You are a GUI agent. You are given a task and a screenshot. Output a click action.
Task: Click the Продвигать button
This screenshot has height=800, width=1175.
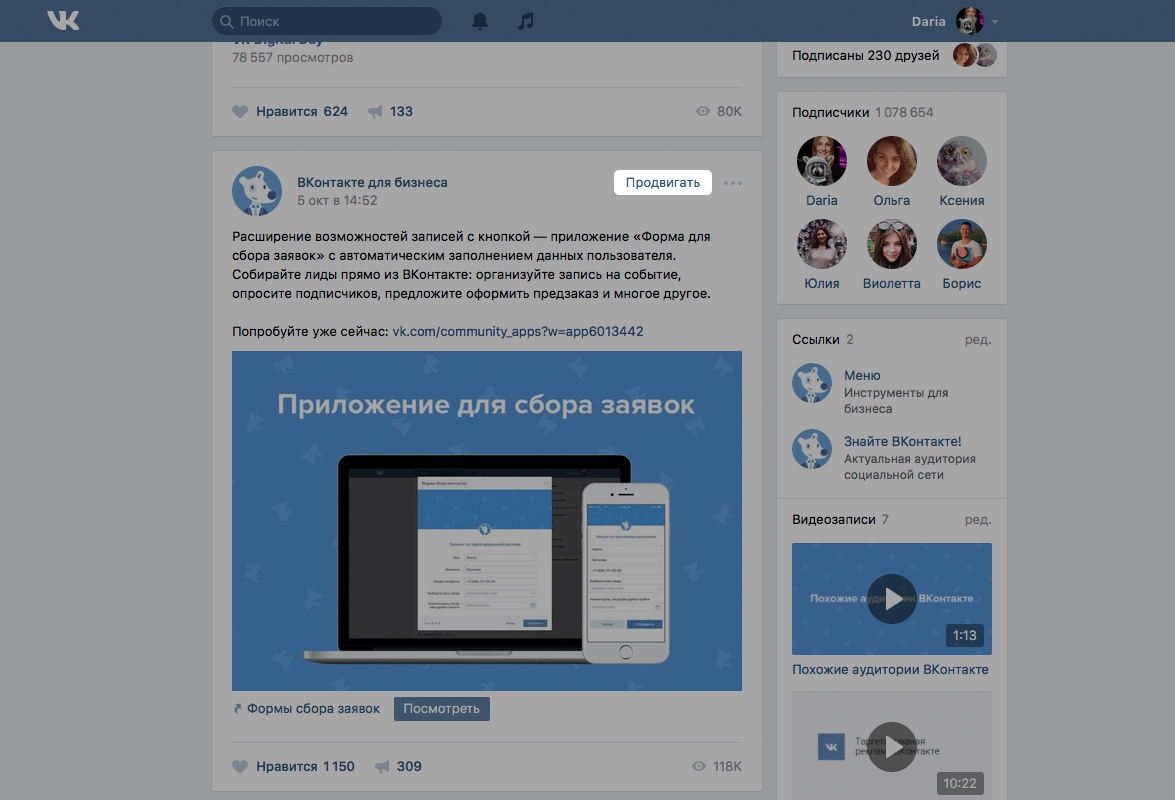[662, 182]
